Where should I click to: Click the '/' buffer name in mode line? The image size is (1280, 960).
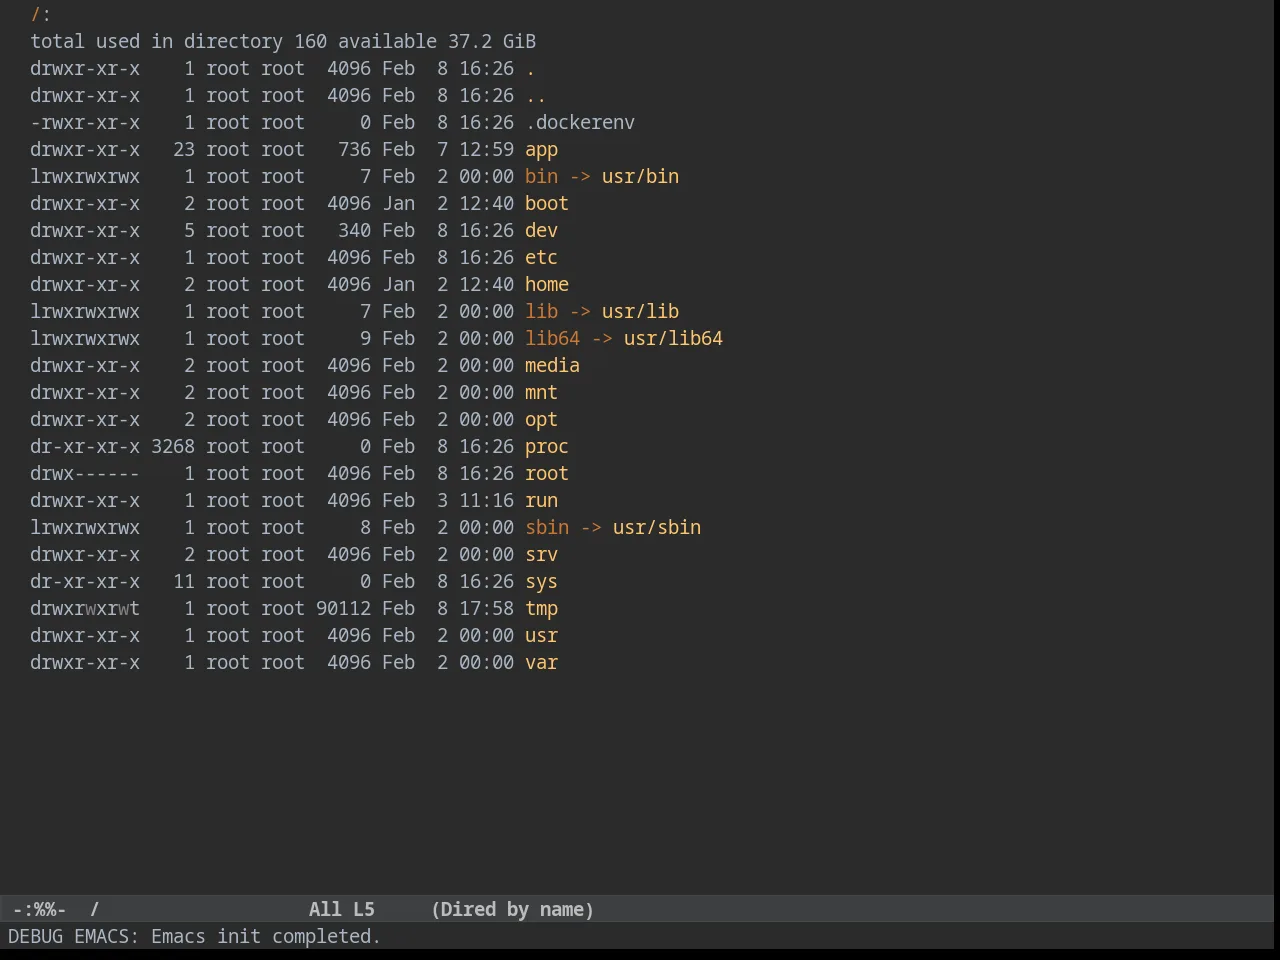(95, 910)
